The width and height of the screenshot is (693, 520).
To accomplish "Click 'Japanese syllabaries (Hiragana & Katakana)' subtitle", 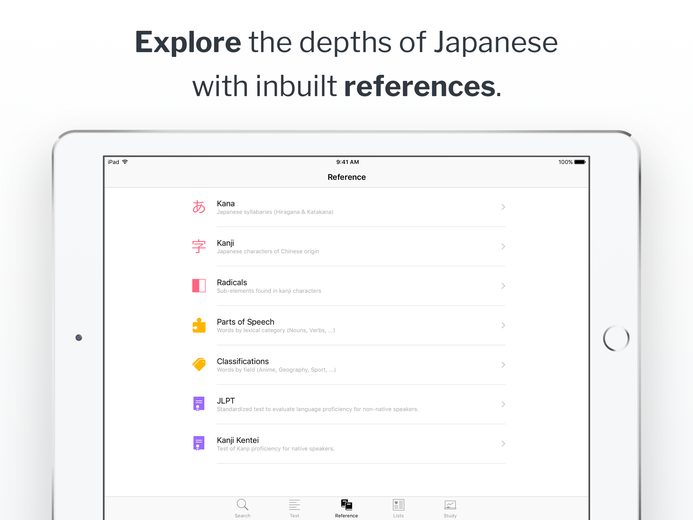I will (275, 212).
